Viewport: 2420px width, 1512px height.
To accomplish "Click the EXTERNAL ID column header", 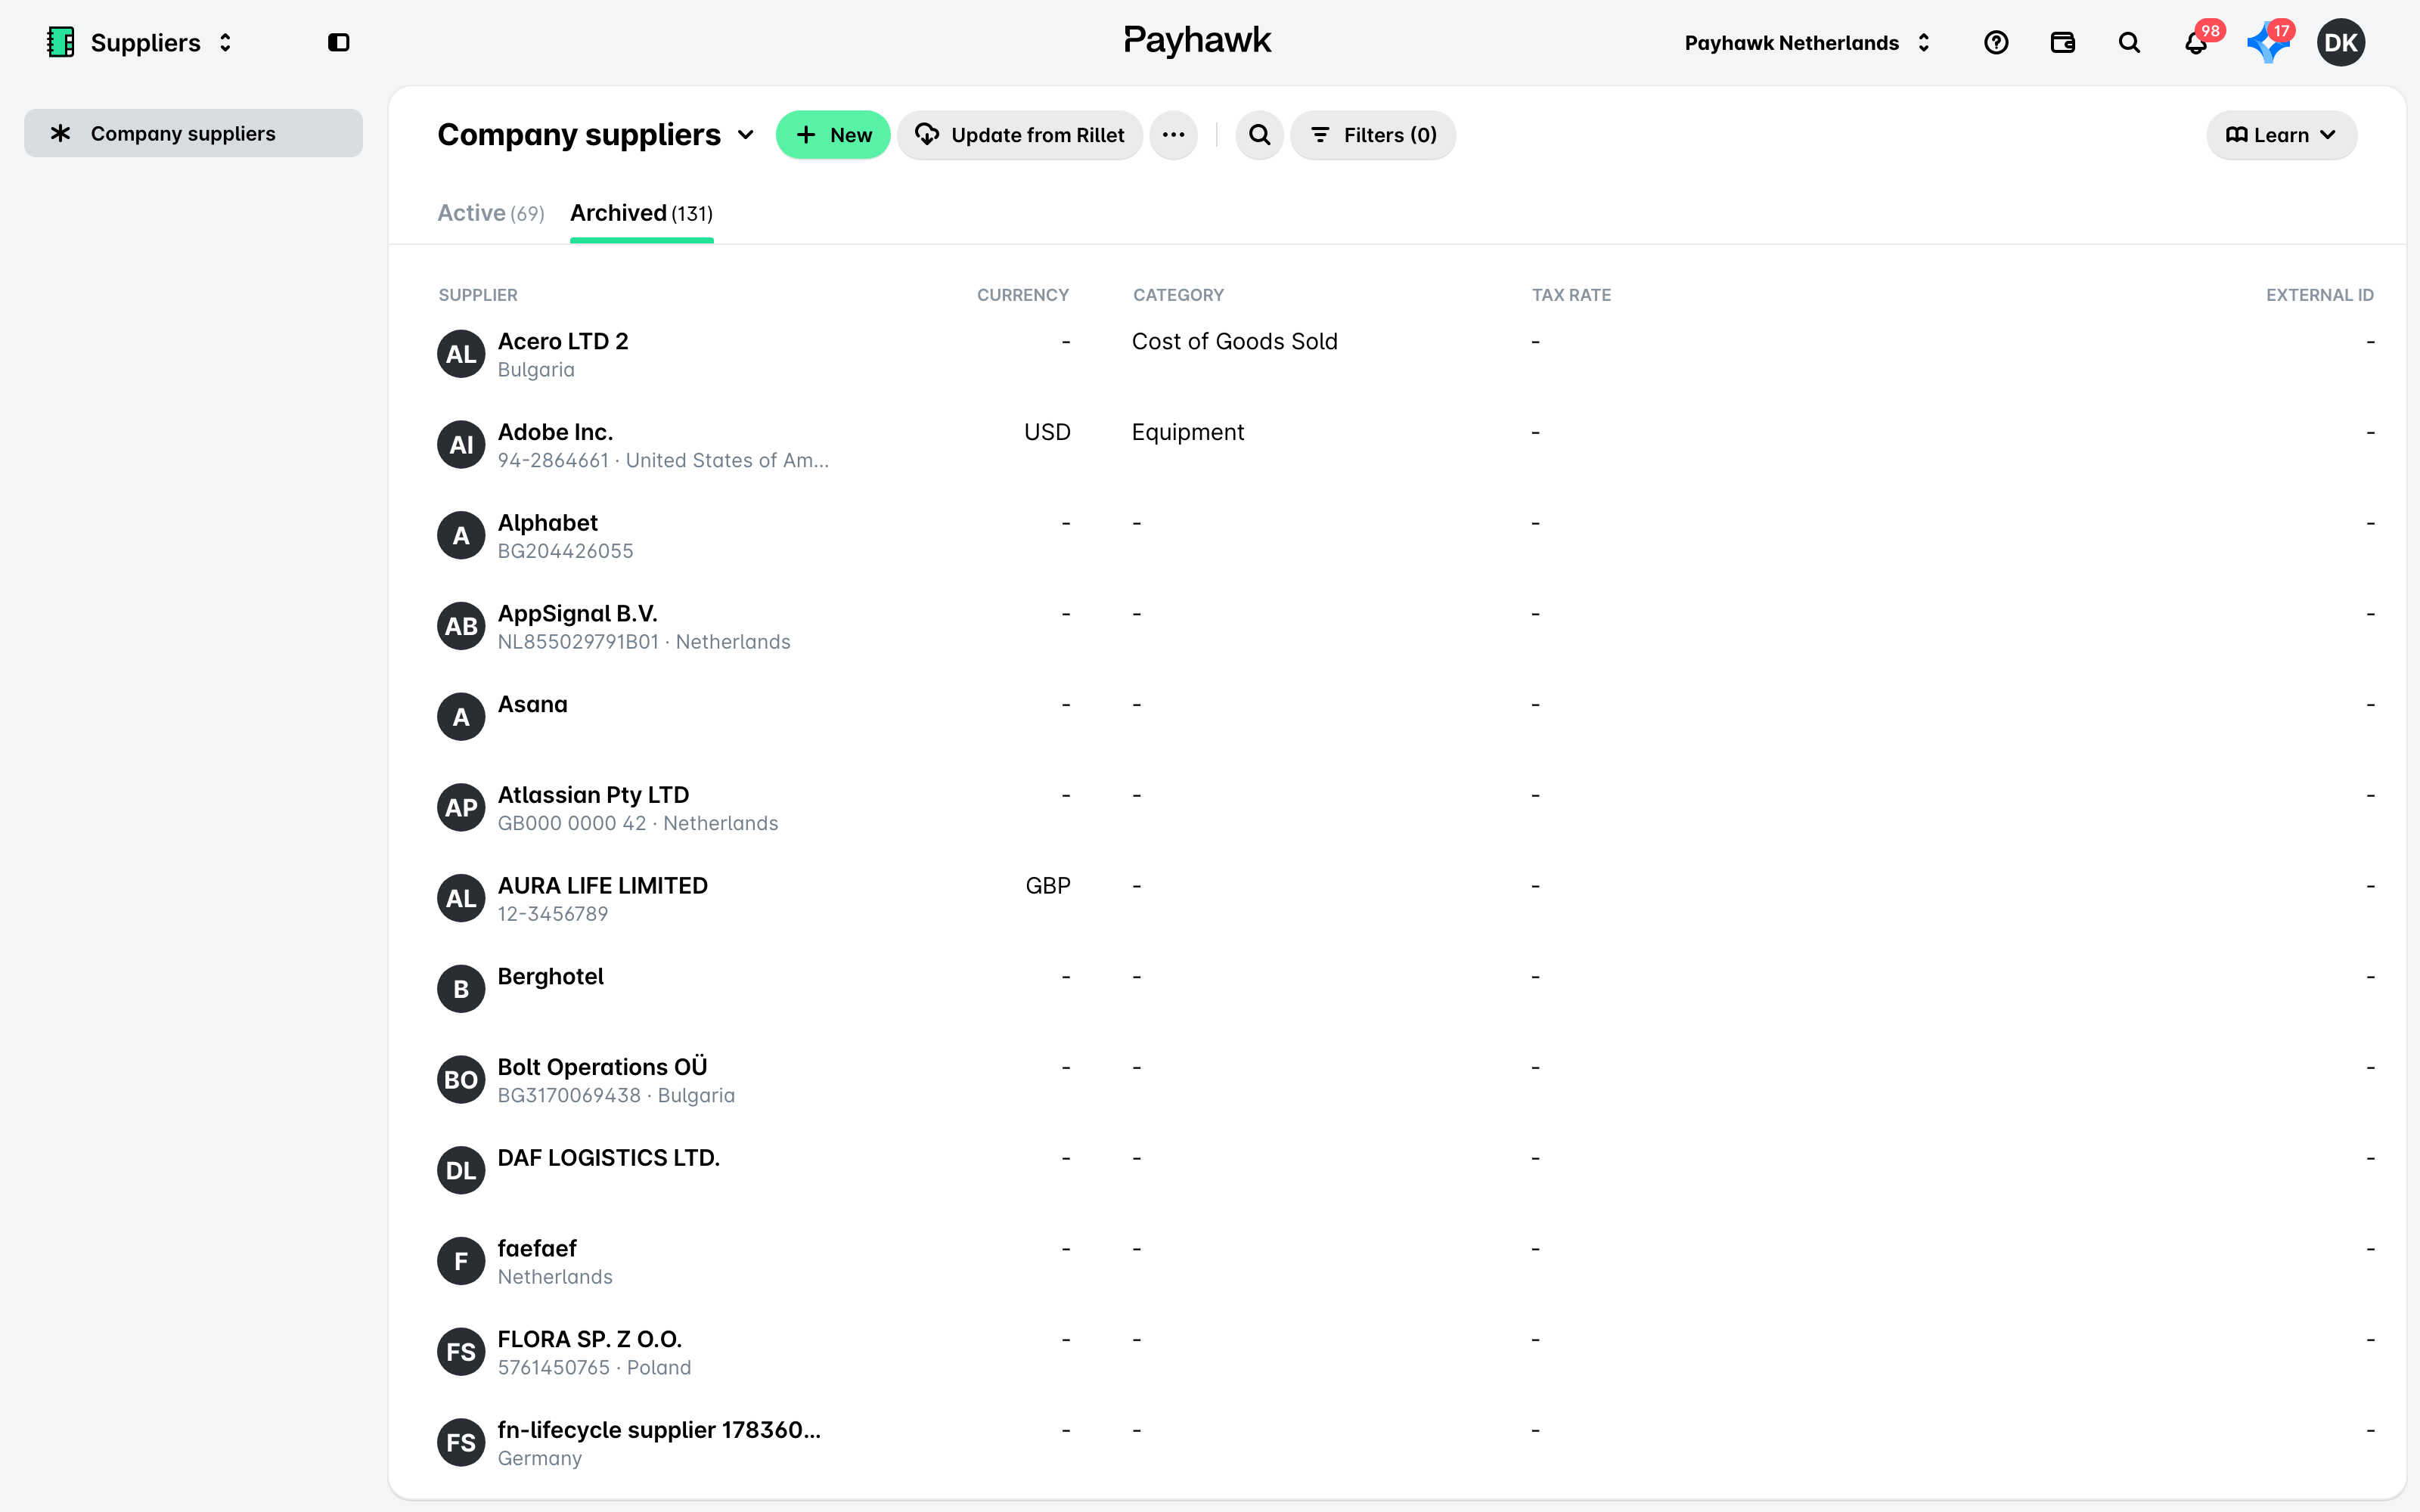I will point(2319,295).
